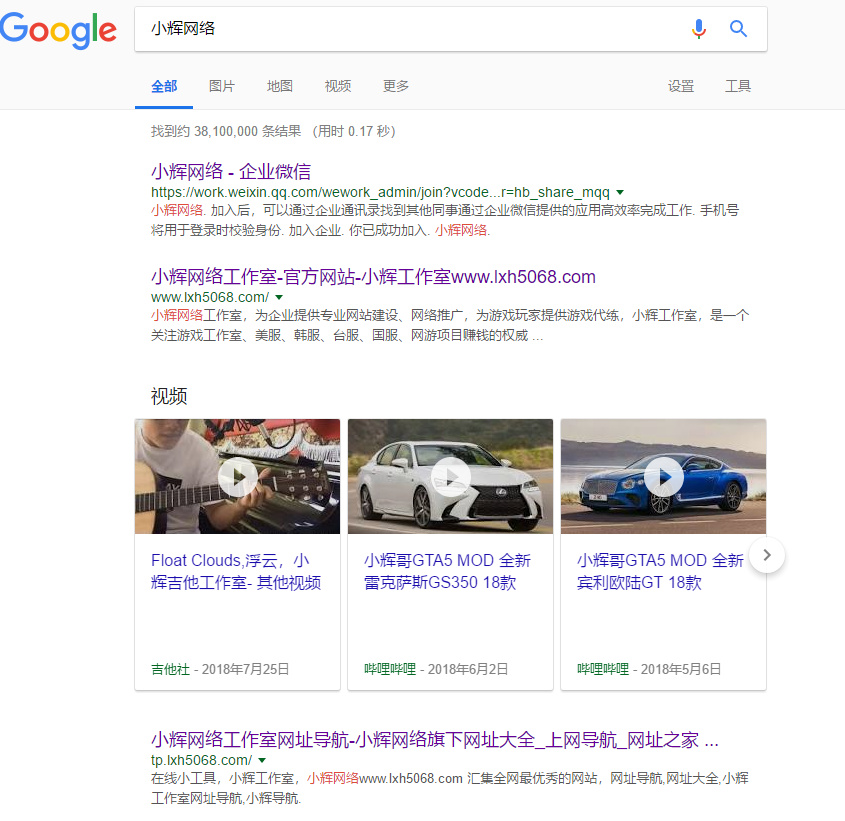The image size is (845, 821).
Task: Open the 雷克萨斯GS350 18款 video title link
Action: (447, 571)
